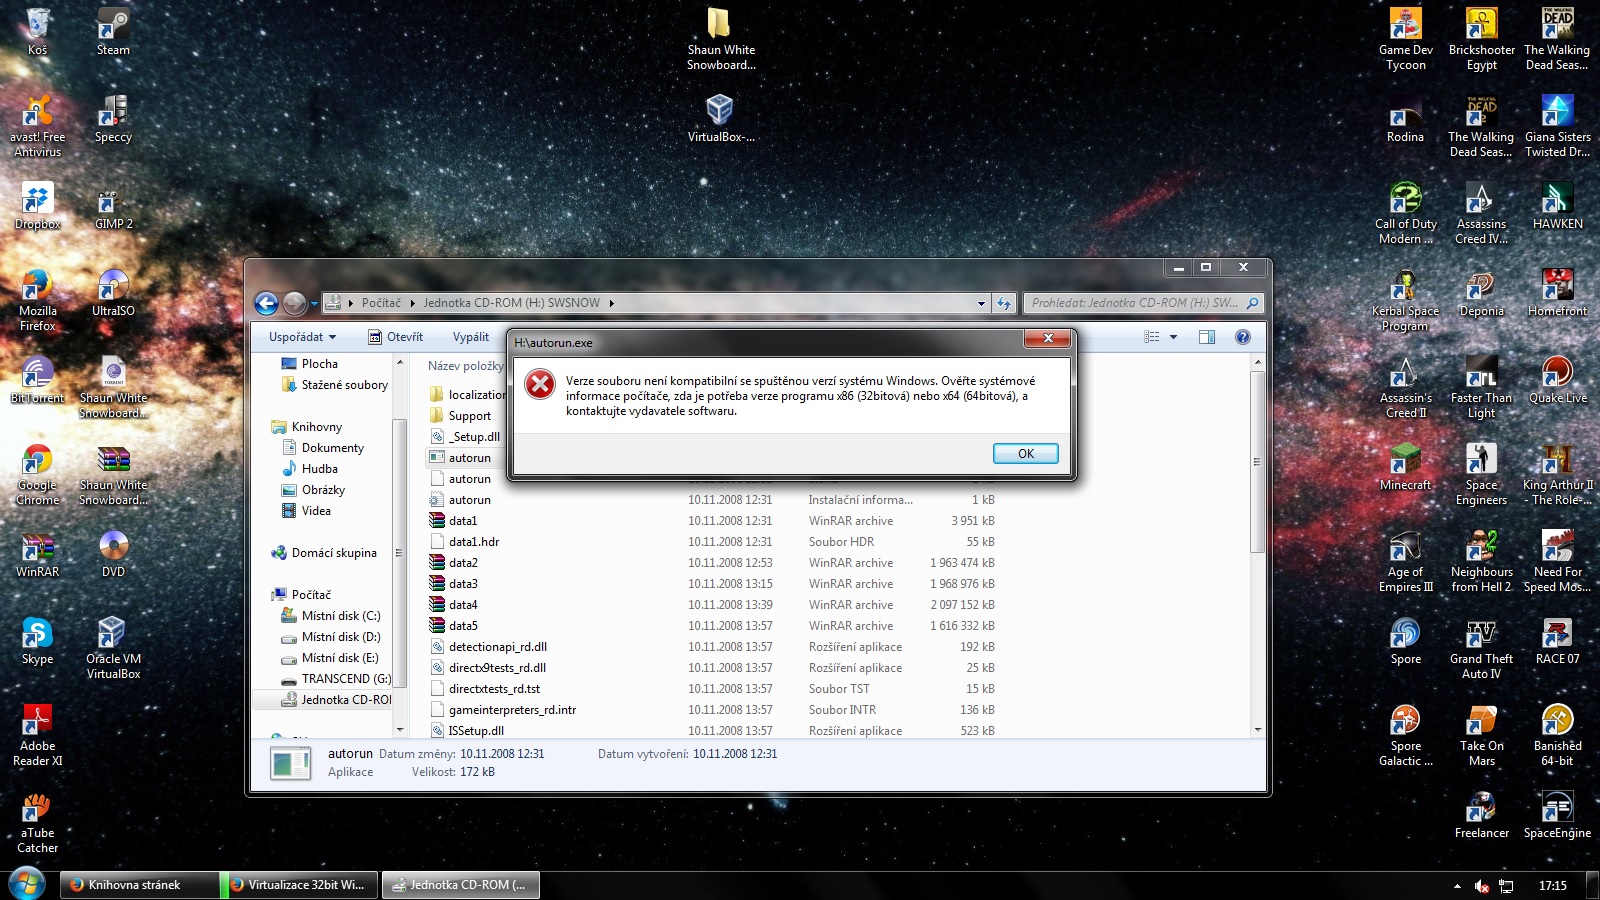Switch to Virtualizace 32bit Firefox taskbar window

[x=300, y=885]
